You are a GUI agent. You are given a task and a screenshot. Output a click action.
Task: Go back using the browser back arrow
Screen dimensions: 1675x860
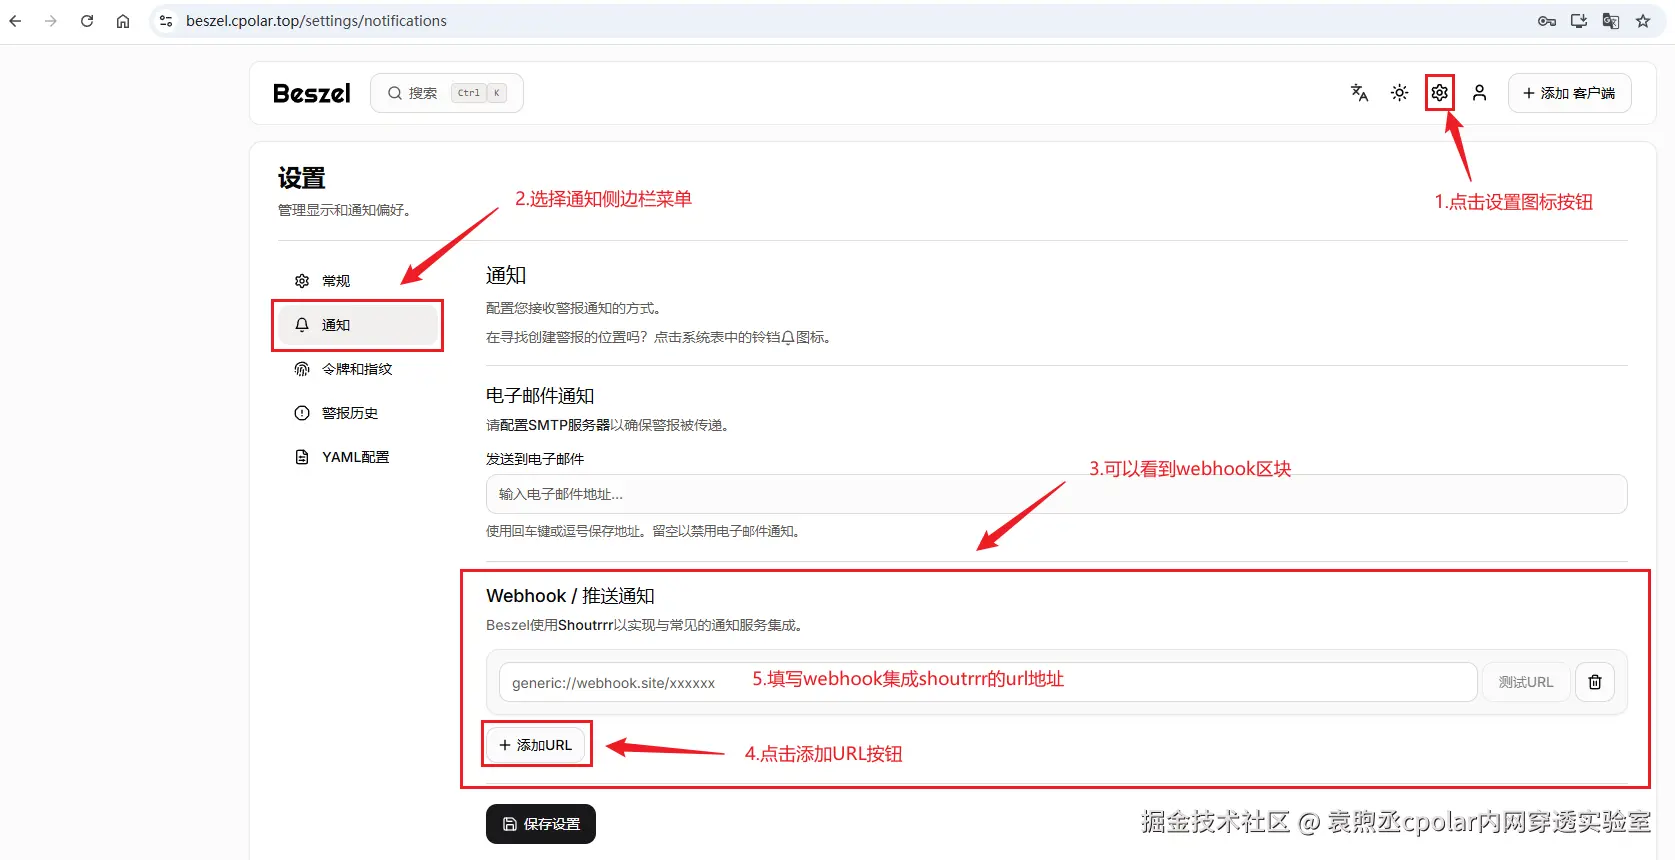point(15,21)
